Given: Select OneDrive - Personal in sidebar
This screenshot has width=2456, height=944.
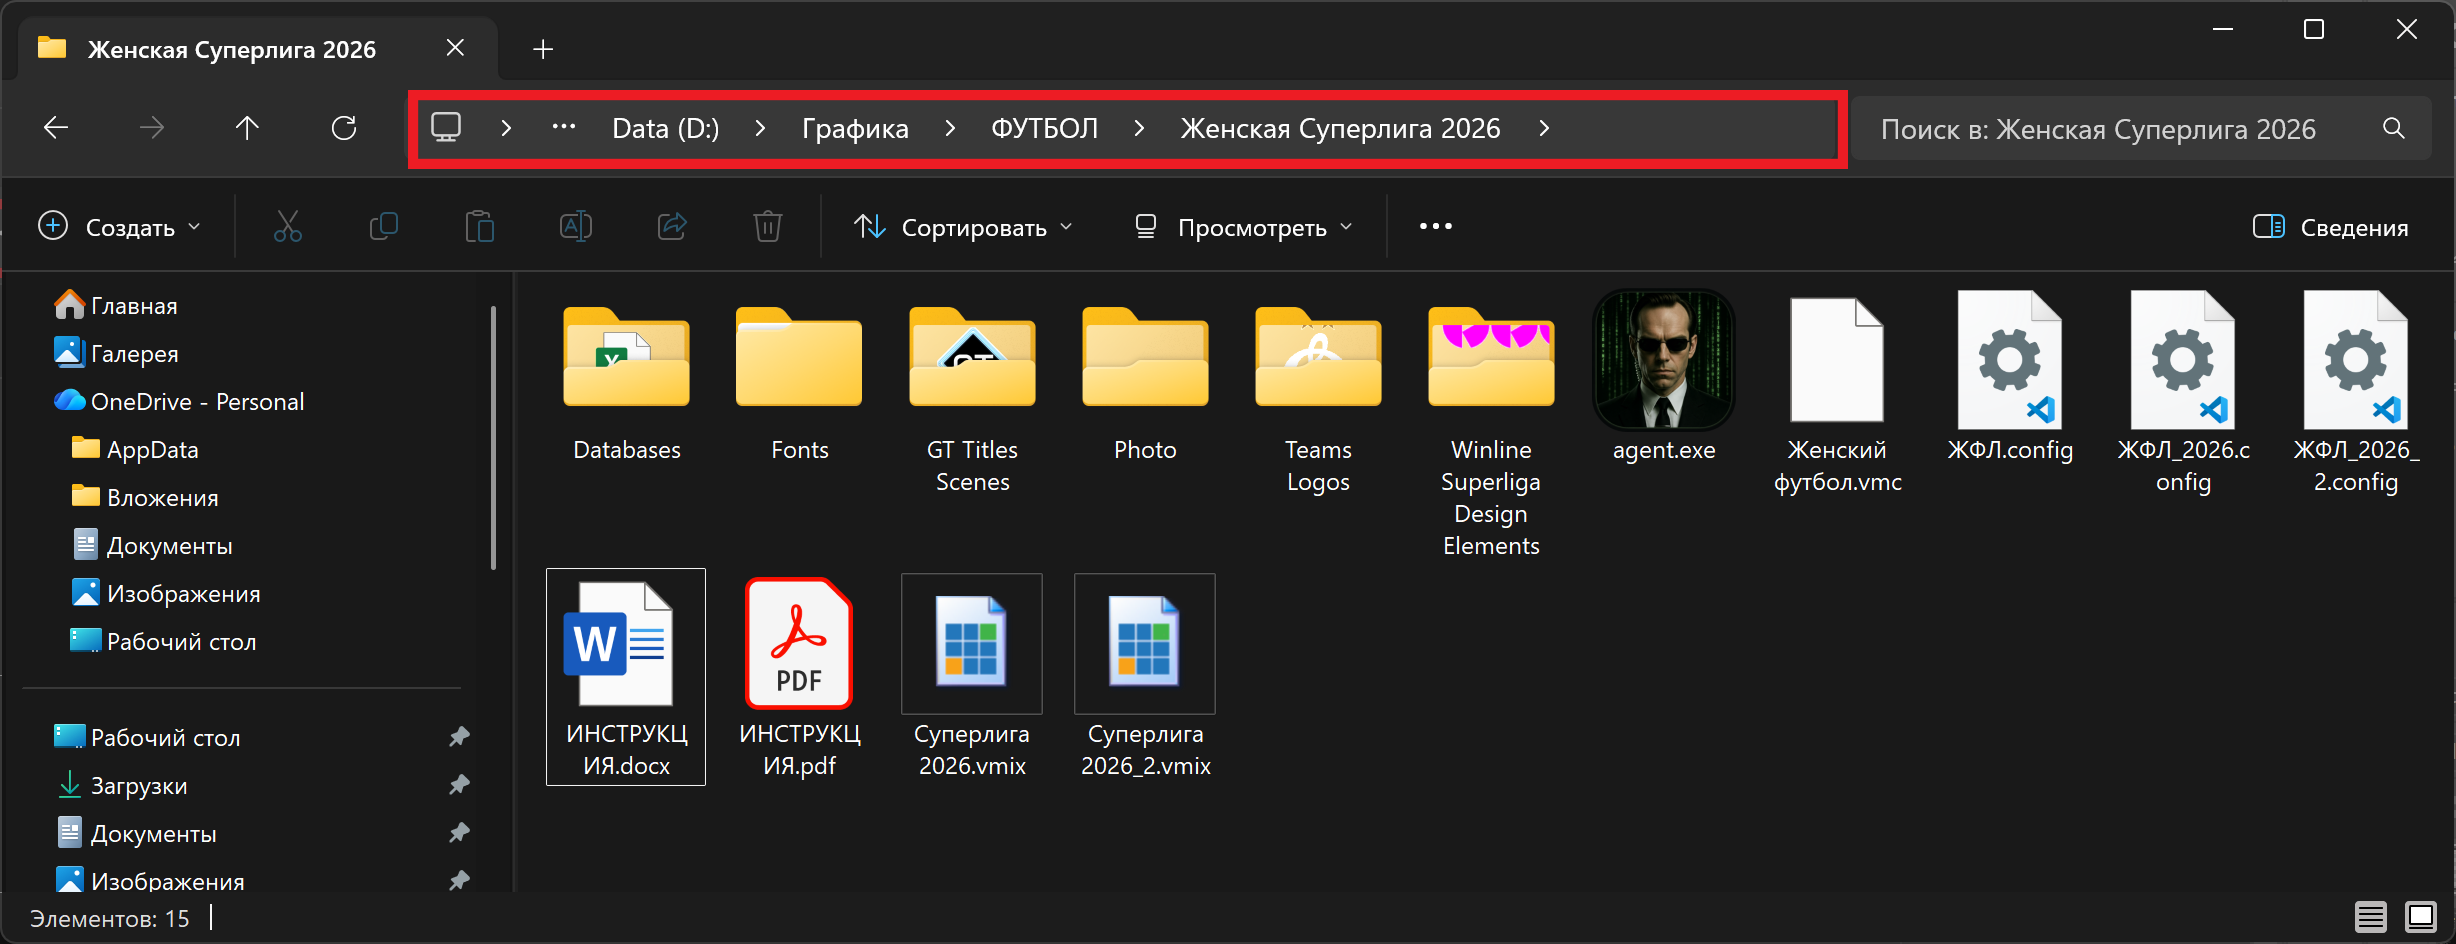Looking at the screenshot, I should [x=179, y=401].
